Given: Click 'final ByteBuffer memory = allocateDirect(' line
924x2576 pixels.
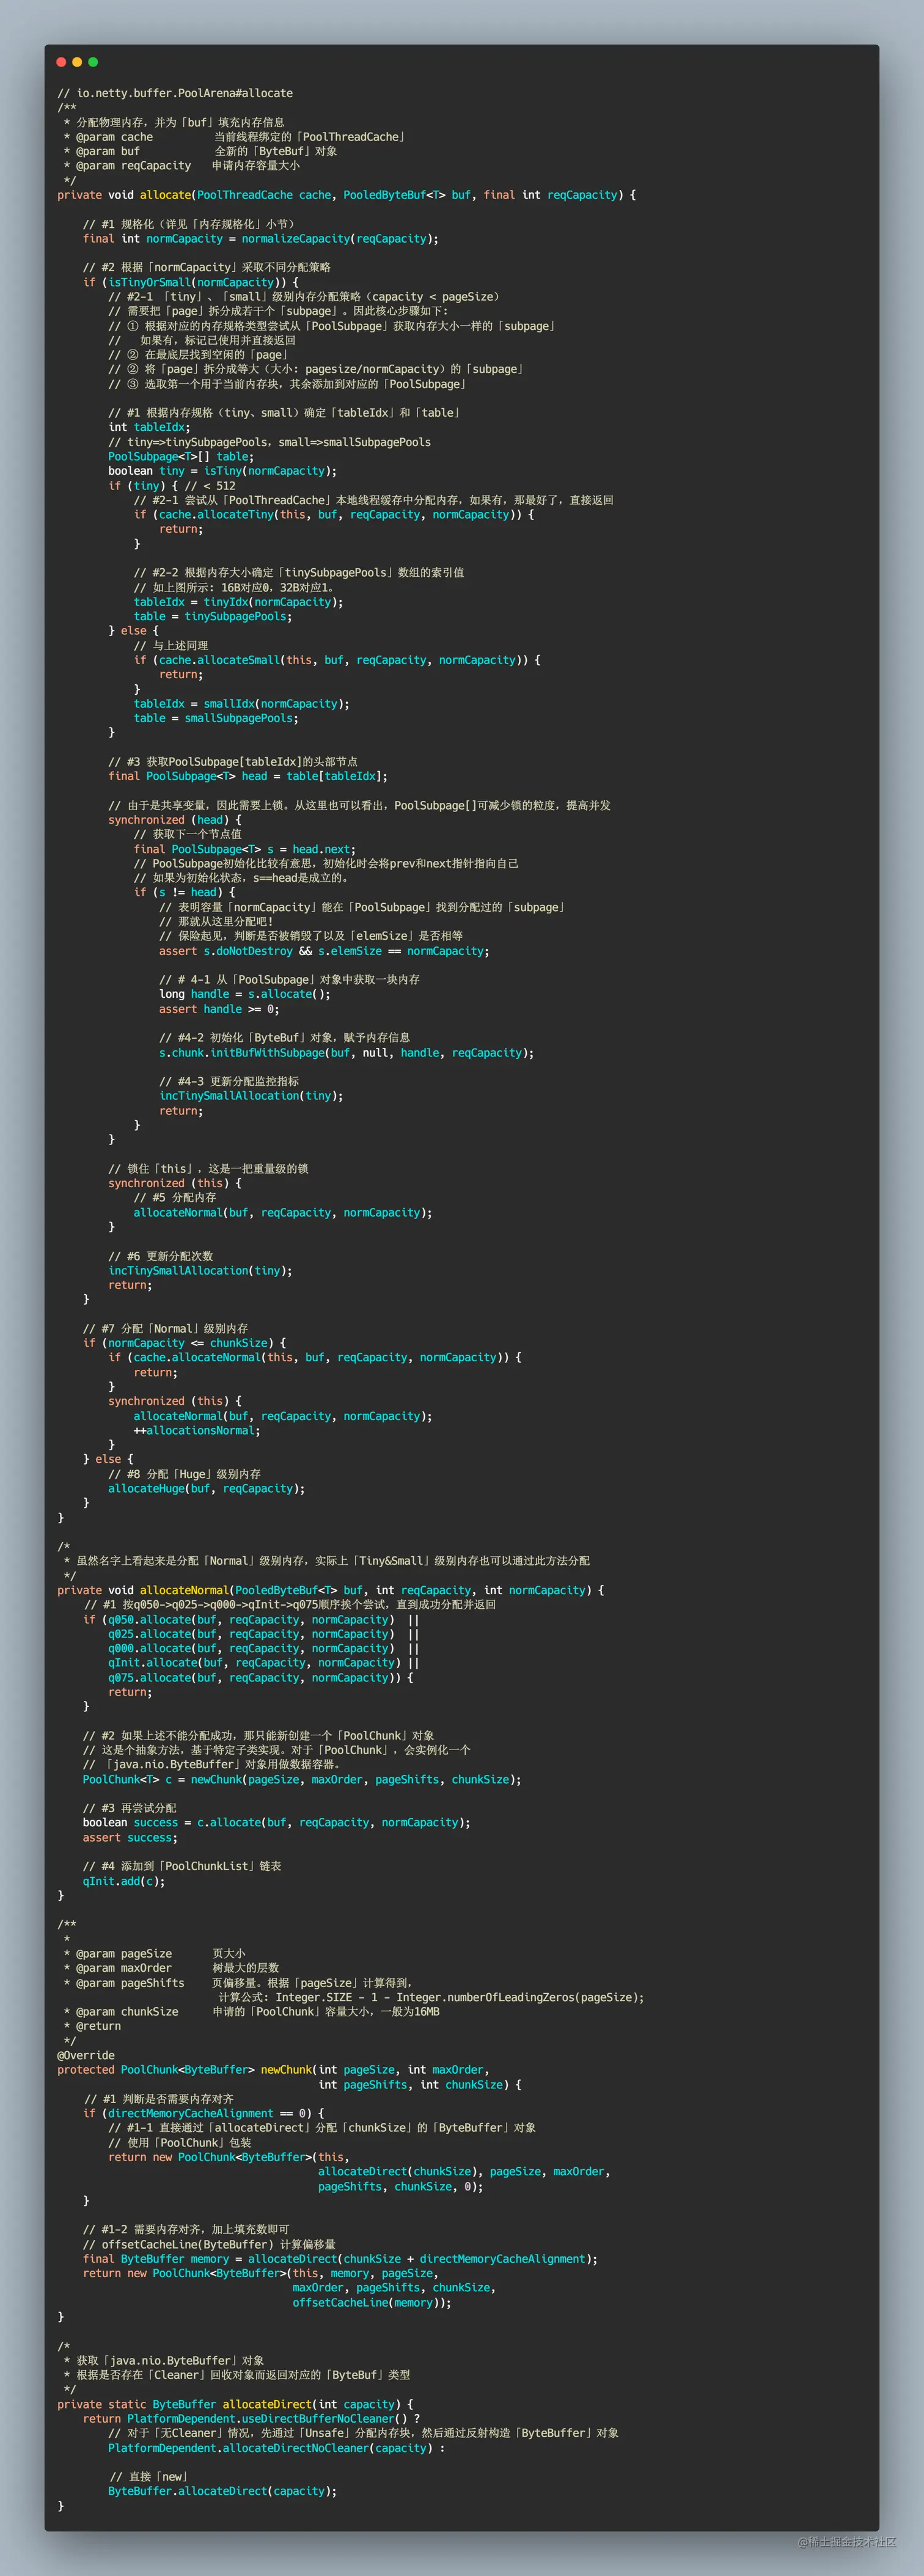Looking at the screenshot, I should 340,2259.
